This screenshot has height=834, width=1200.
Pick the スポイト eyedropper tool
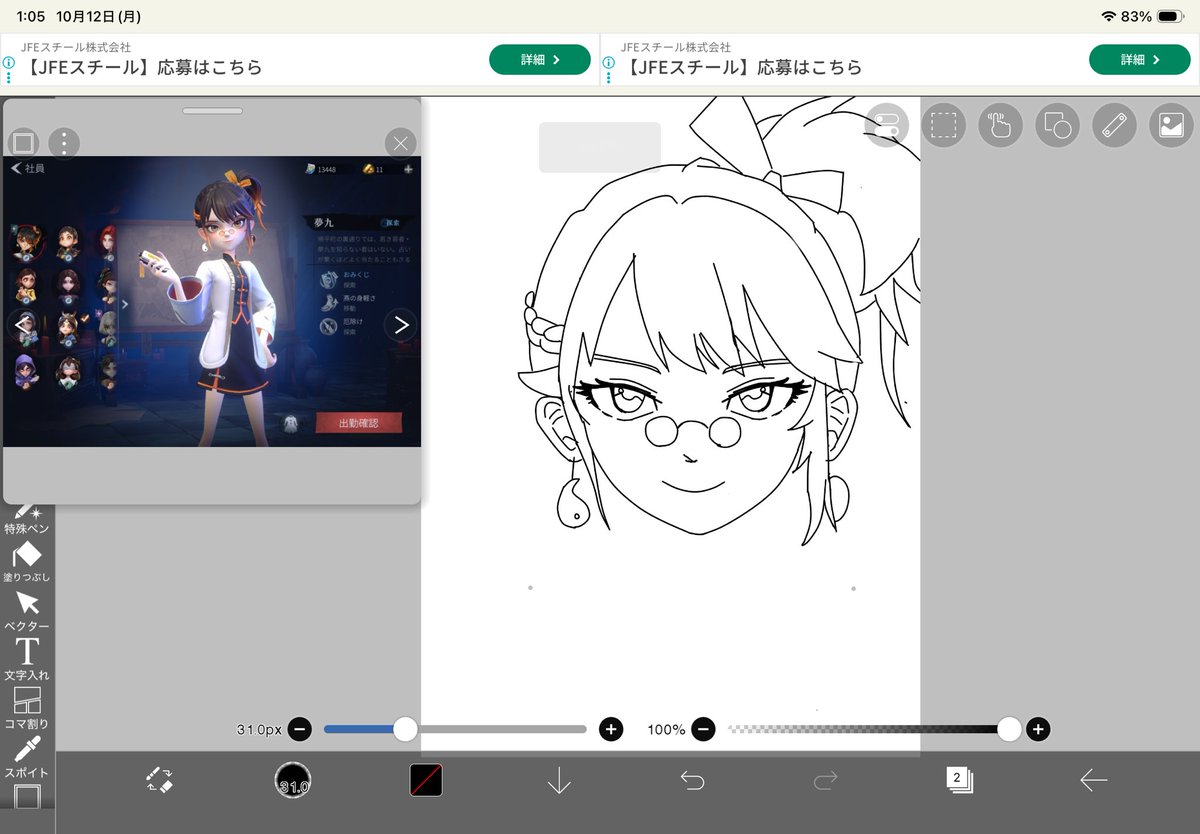click(27, 757)
